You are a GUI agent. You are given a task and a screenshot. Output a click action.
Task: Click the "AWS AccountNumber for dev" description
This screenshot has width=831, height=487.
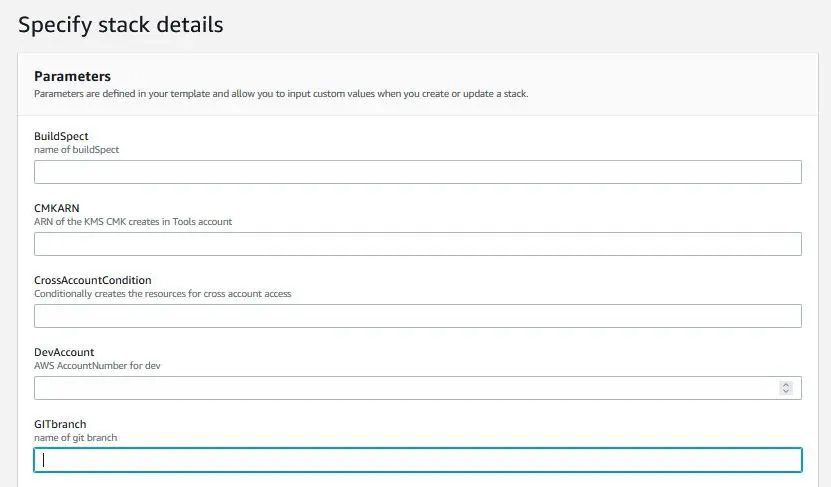[97, 366]
